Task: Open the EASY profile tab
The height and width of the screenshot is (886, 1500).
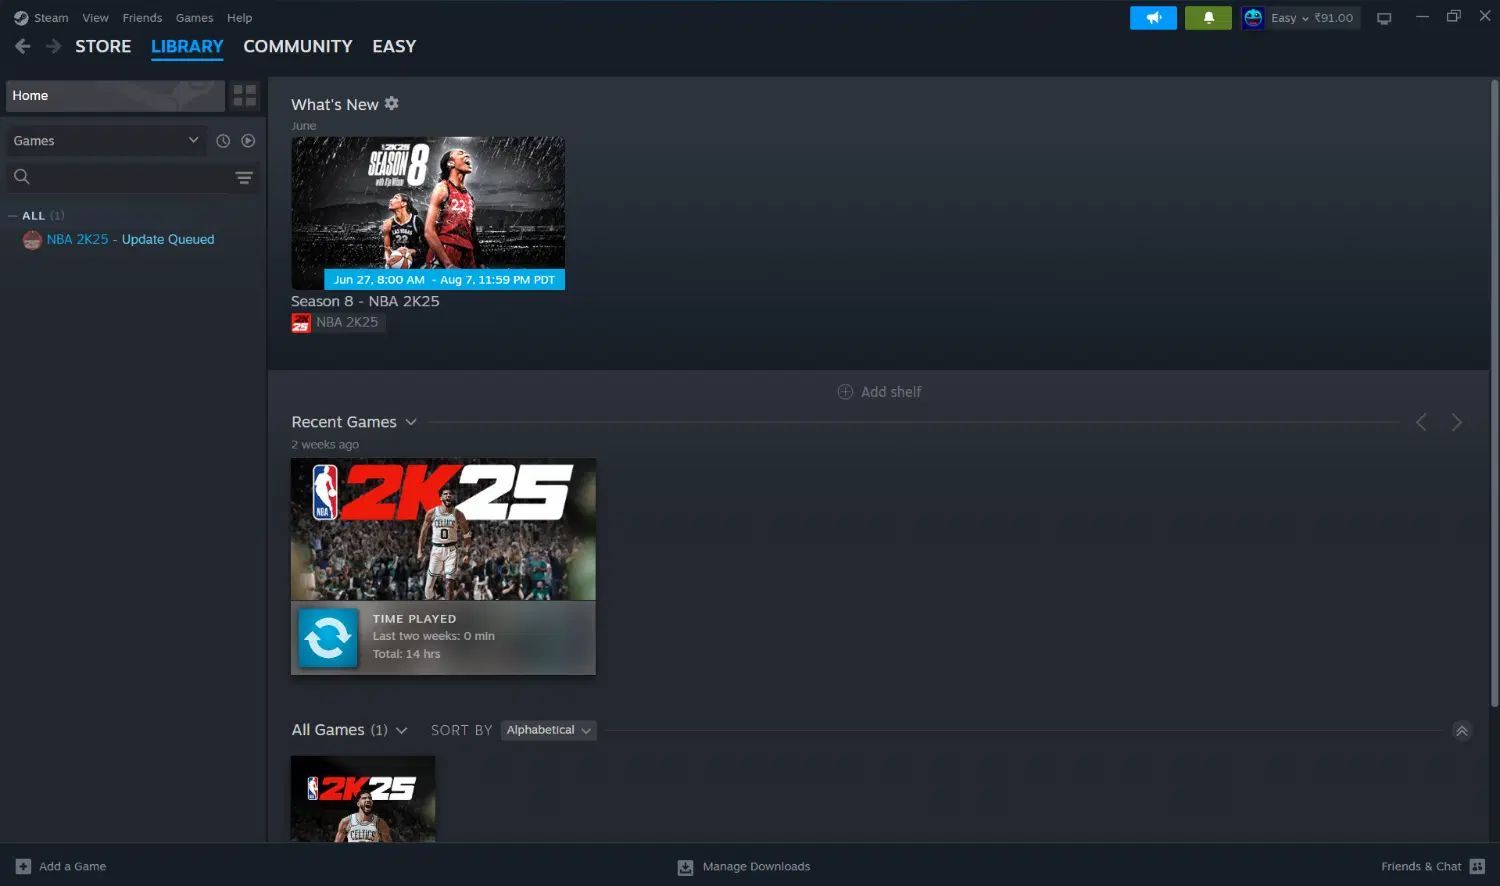Action: pos(394,46)
